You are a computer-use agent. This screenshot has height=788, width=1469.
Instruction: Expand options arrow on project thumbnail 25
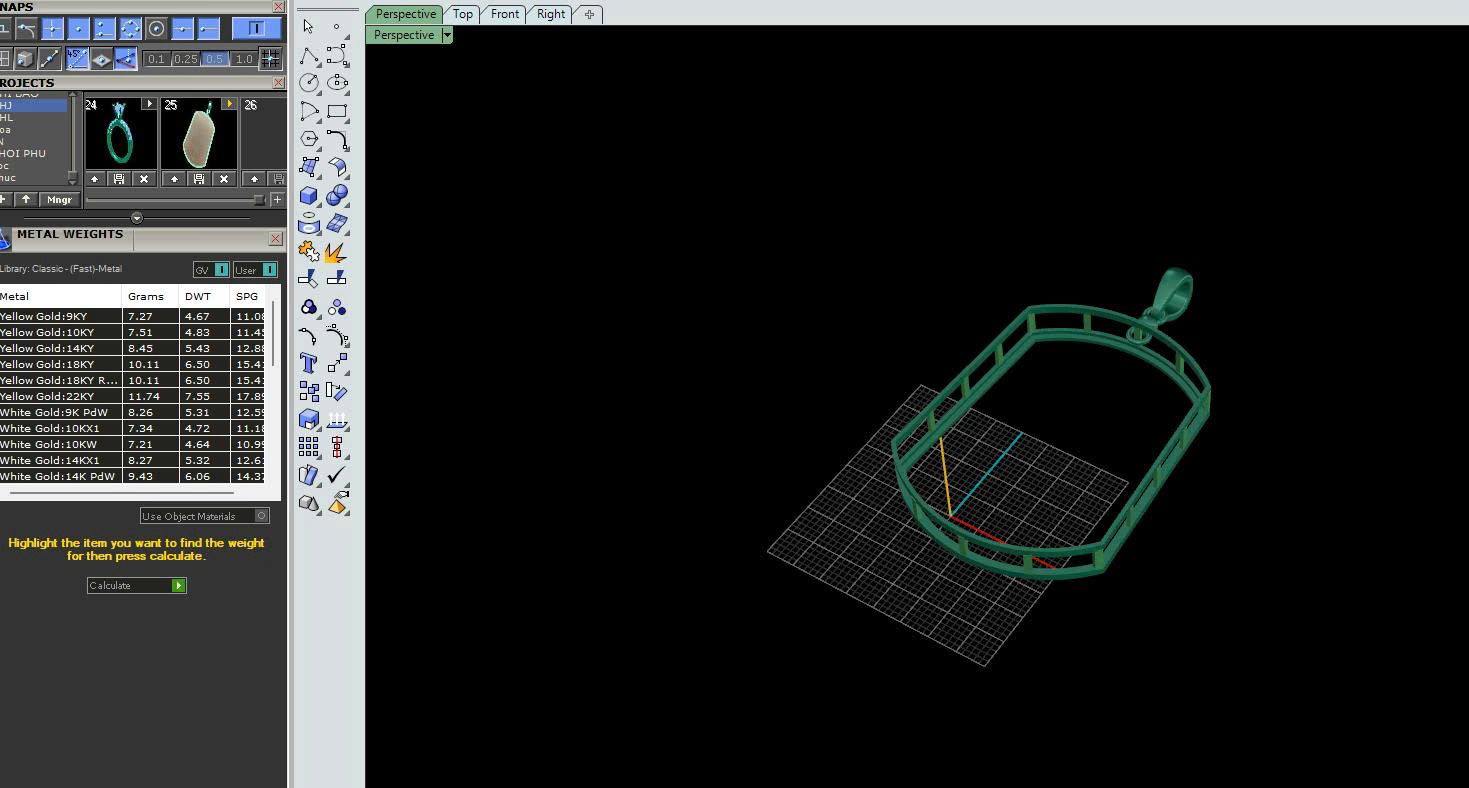tap(229, 104)
